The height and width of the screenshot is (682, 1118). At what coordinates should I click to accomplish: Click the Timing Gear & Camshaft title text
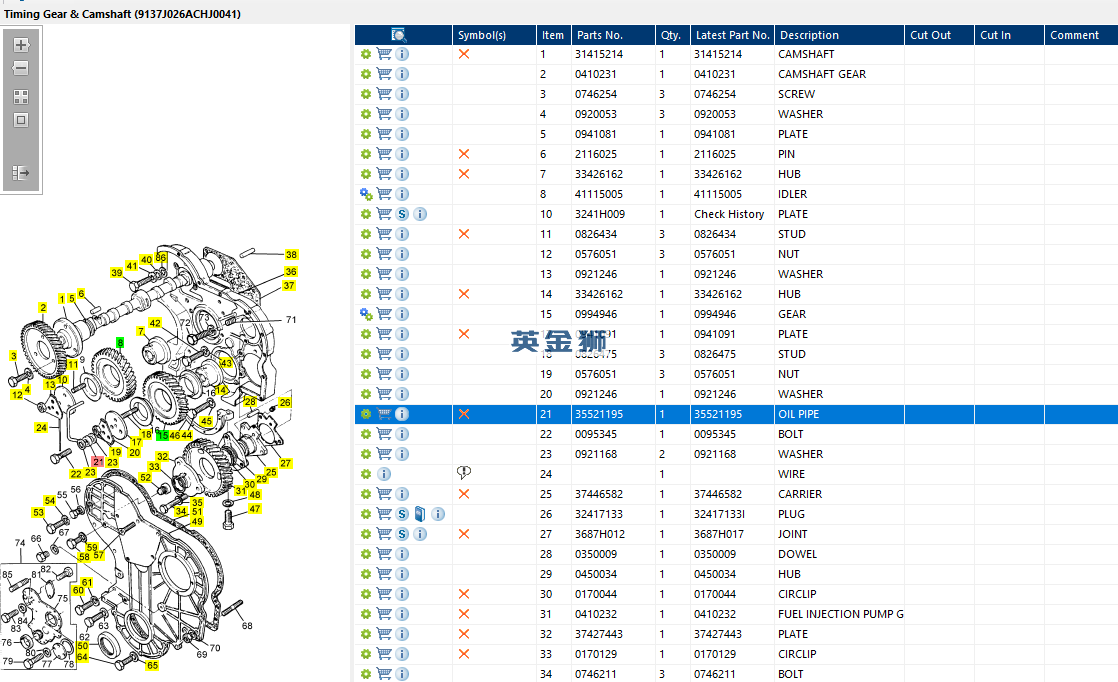pyautogui.click(x=122, y=14)
